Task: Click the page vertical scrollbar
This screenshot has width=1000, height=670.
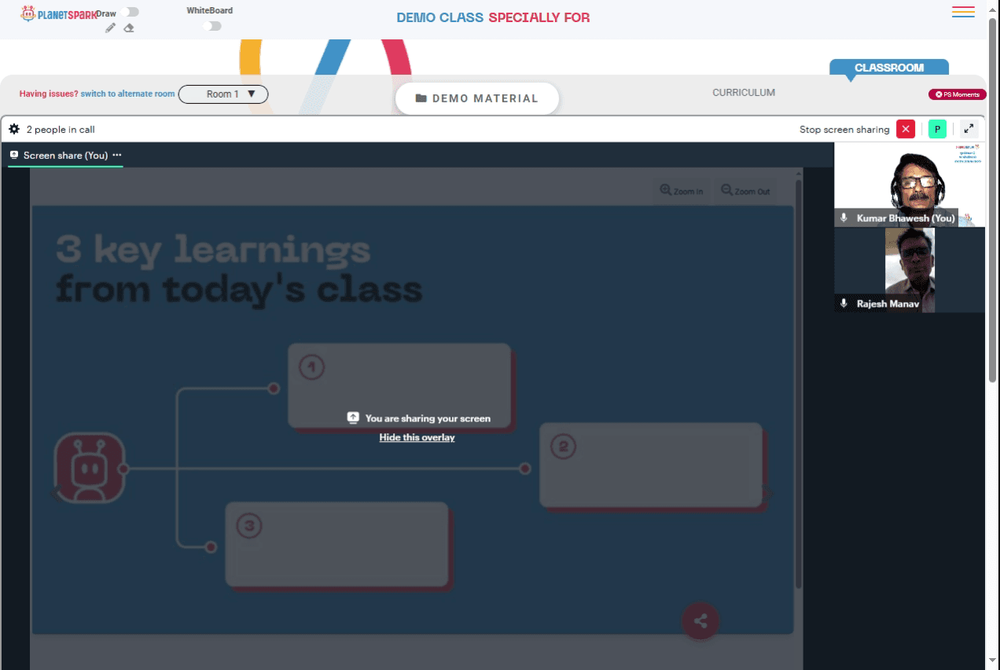Action: [992, 200]
